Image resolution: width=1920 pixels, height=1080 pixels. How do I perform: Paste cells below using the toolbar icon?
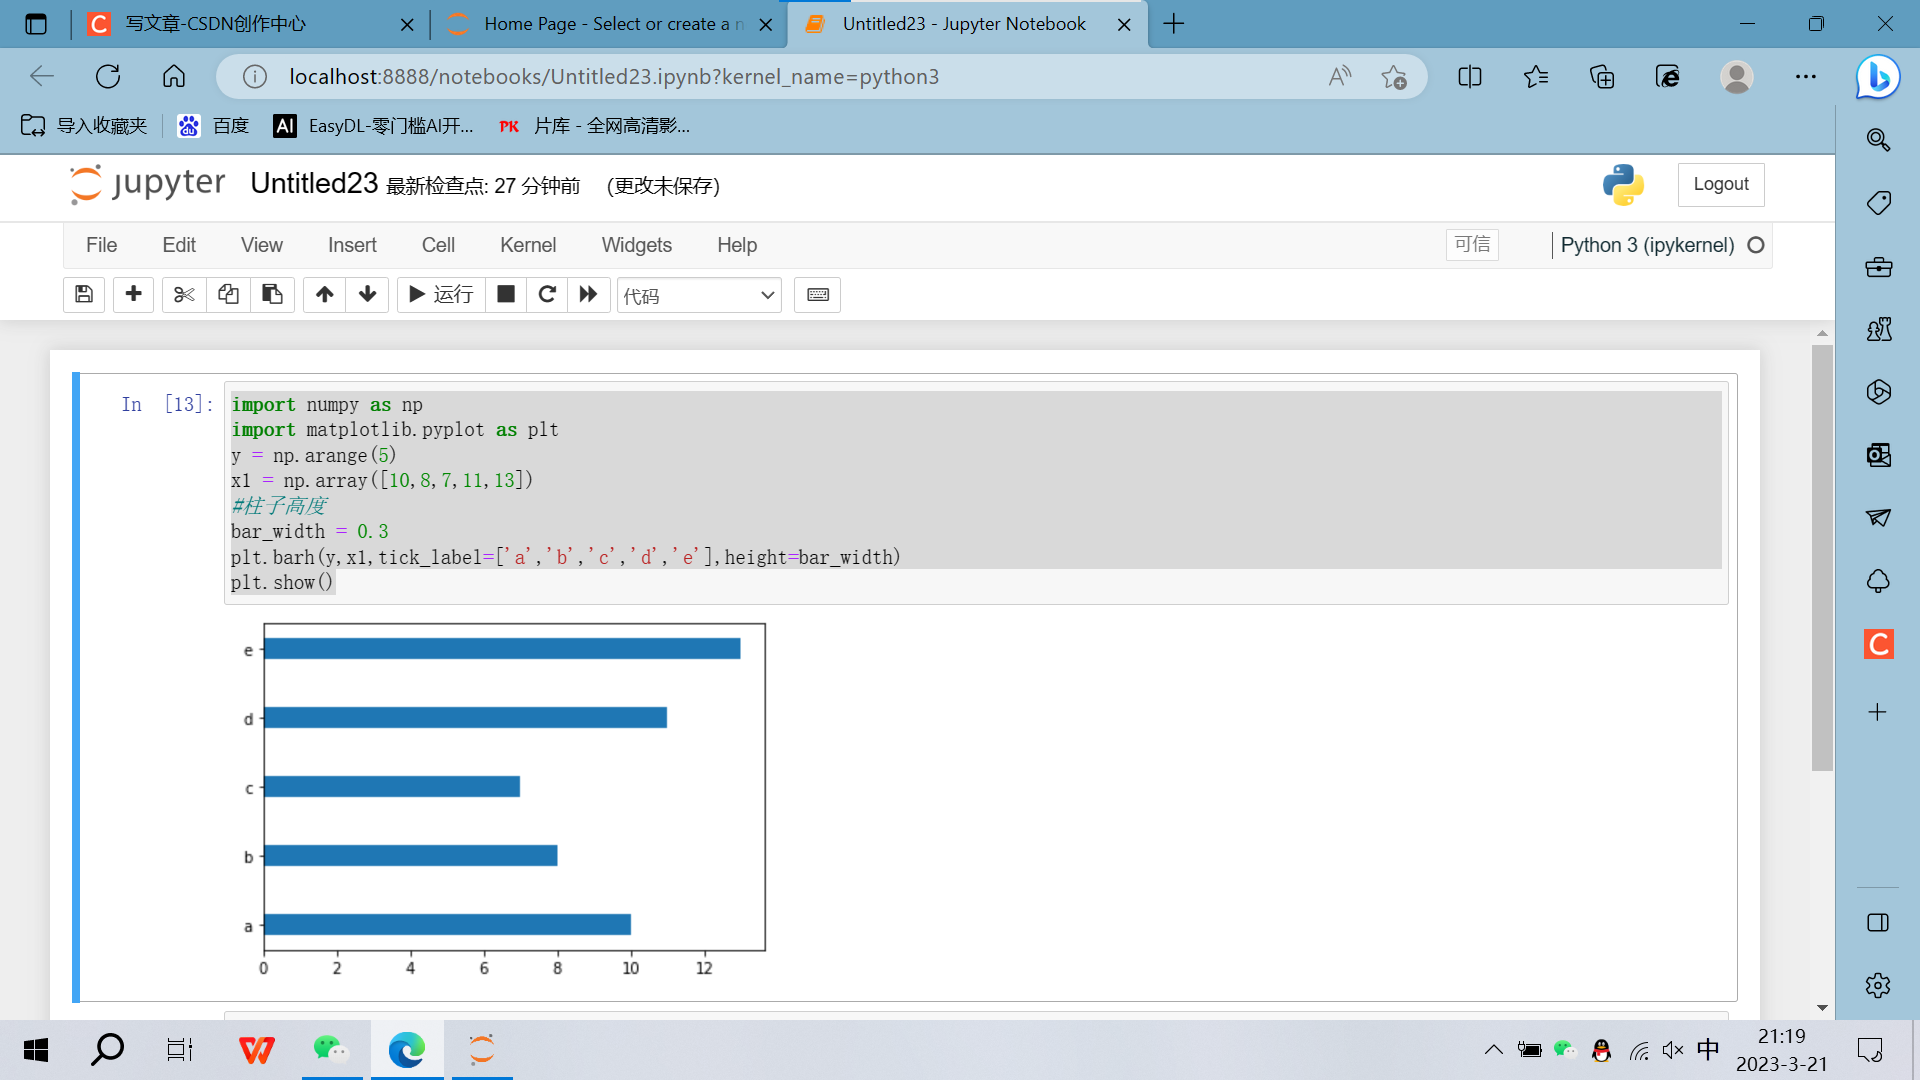click(272, 294)
